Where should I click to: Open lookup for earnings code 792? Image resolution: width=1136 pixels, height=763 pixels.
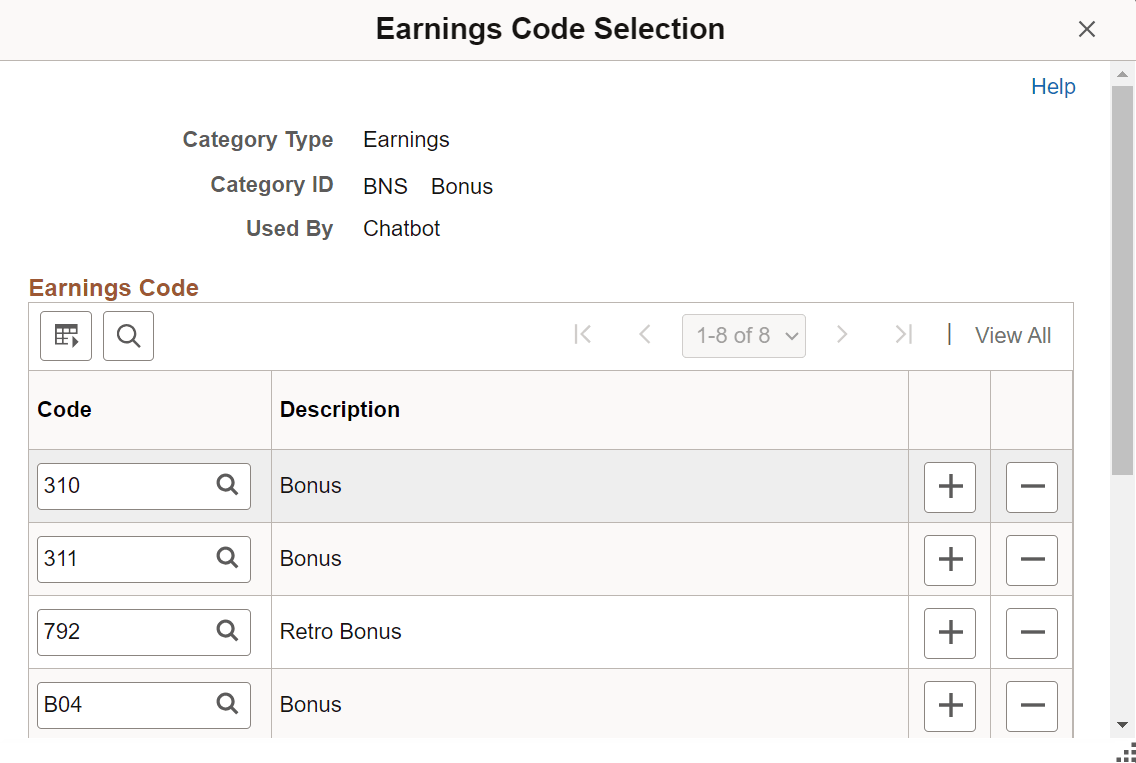(227, 632)
